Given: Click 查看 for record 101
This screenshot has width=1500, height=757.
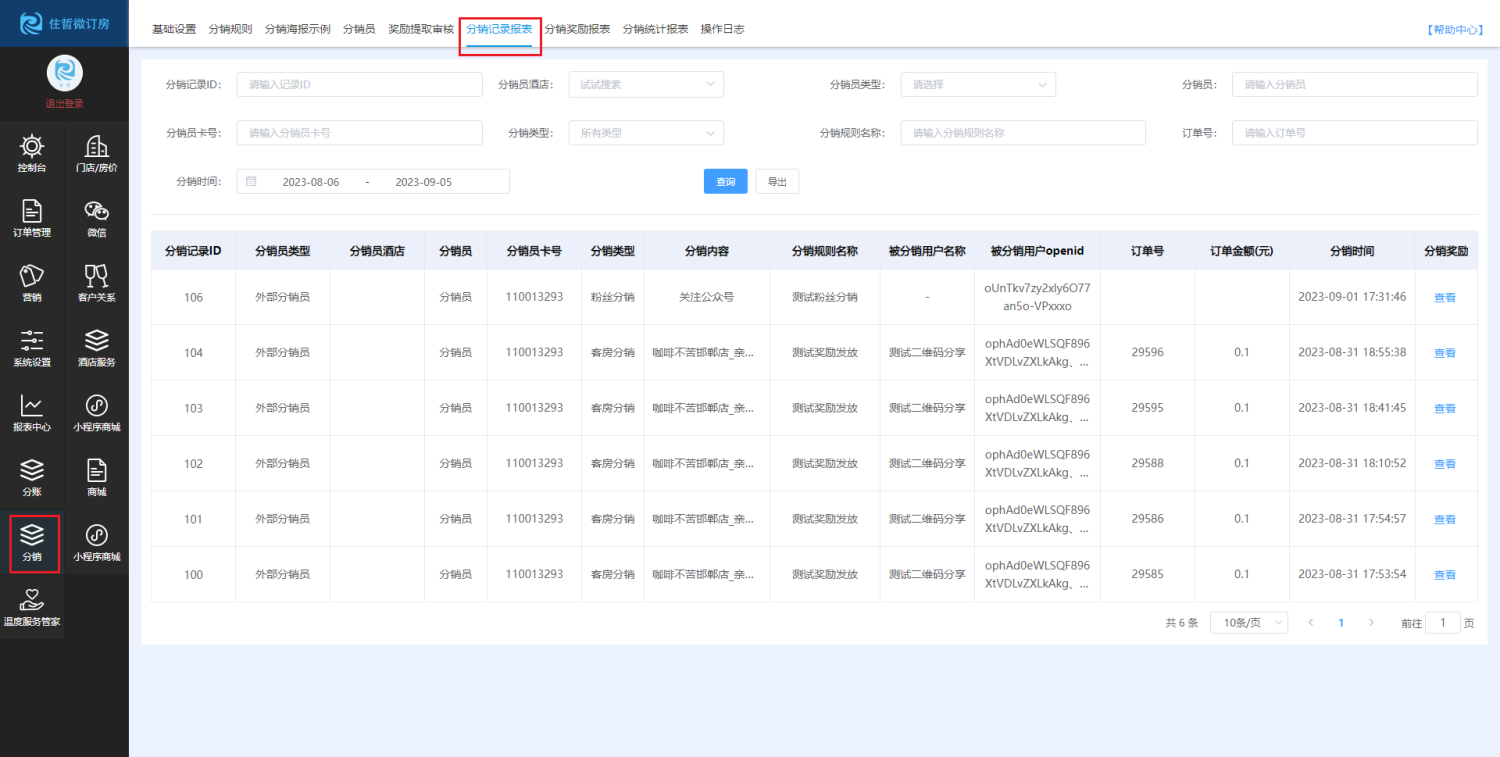Looking at the screenshot, I should click(1445, 520).
